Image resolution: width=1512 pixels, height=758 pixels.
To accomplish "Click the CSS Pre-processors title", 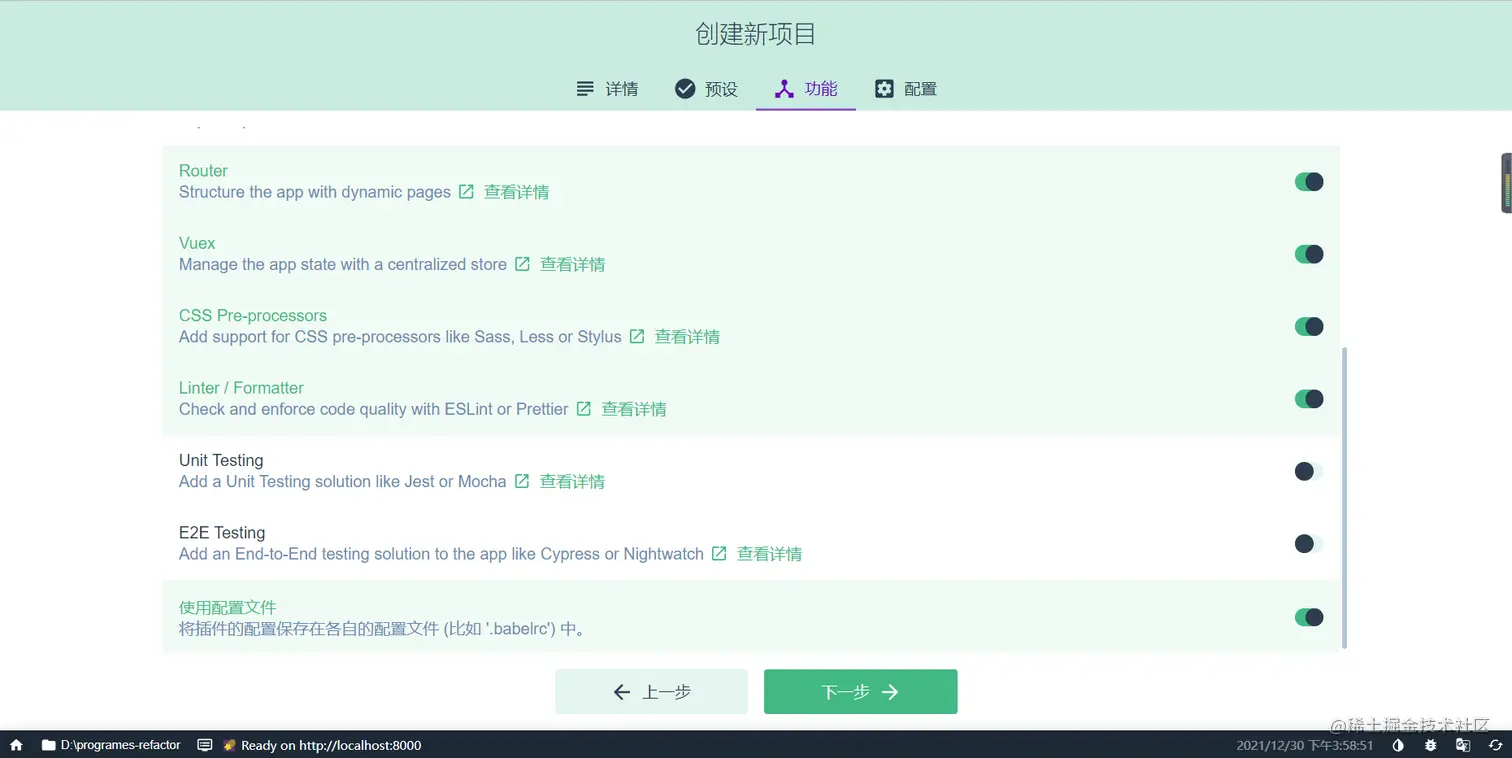I will (x=253, y=315).
